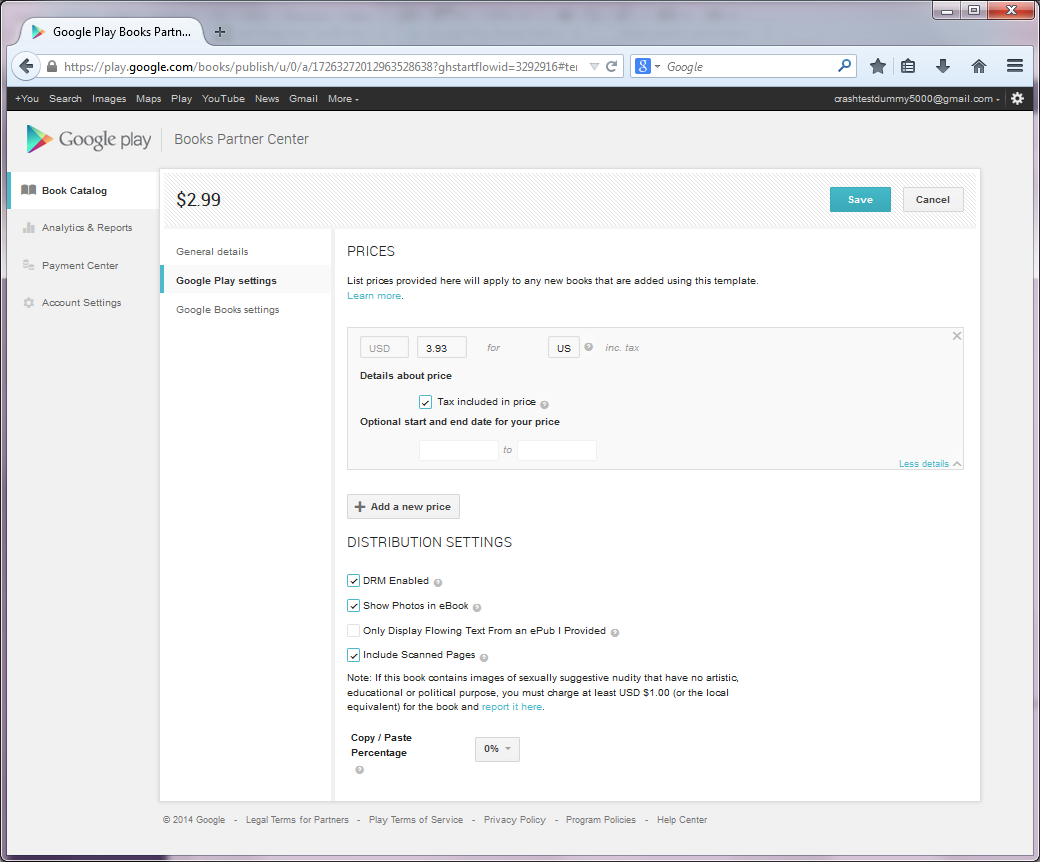Select Google Play settings tab
This screenshot has width=1040, height=862.
245,280
